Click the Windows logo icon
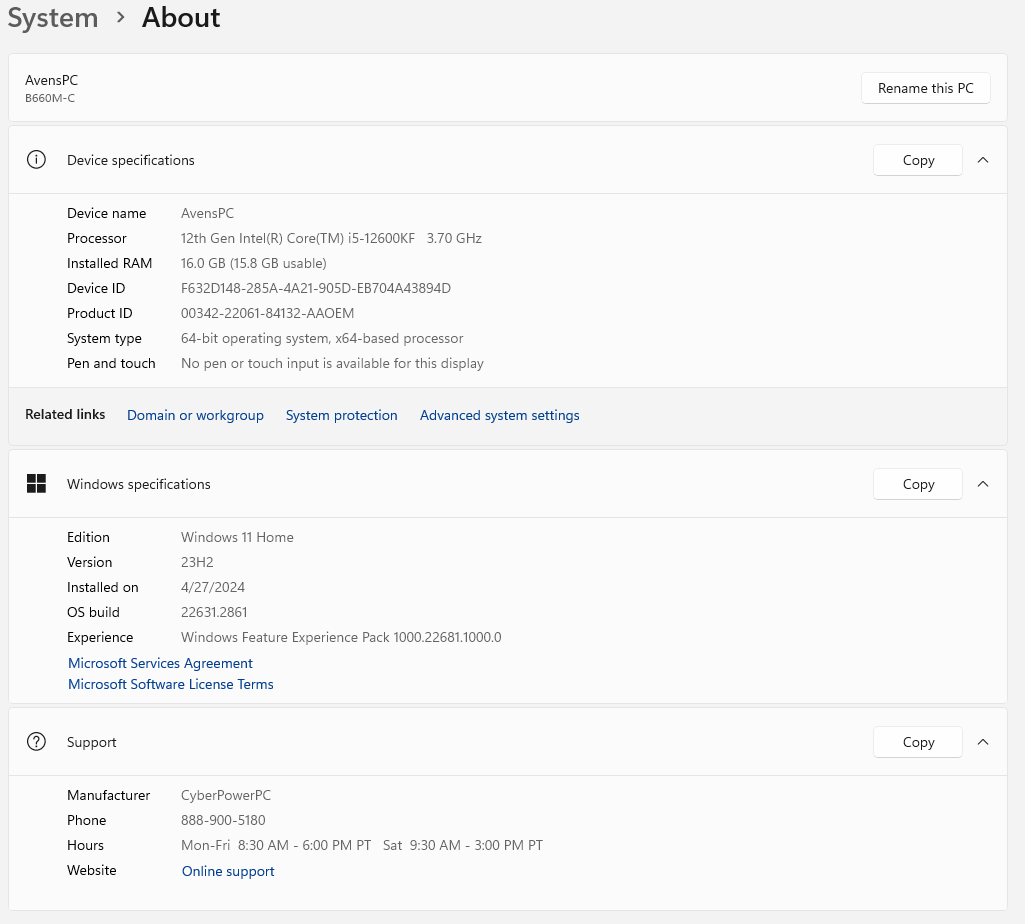Screen dimensions: 1025x924 [37, 484]
